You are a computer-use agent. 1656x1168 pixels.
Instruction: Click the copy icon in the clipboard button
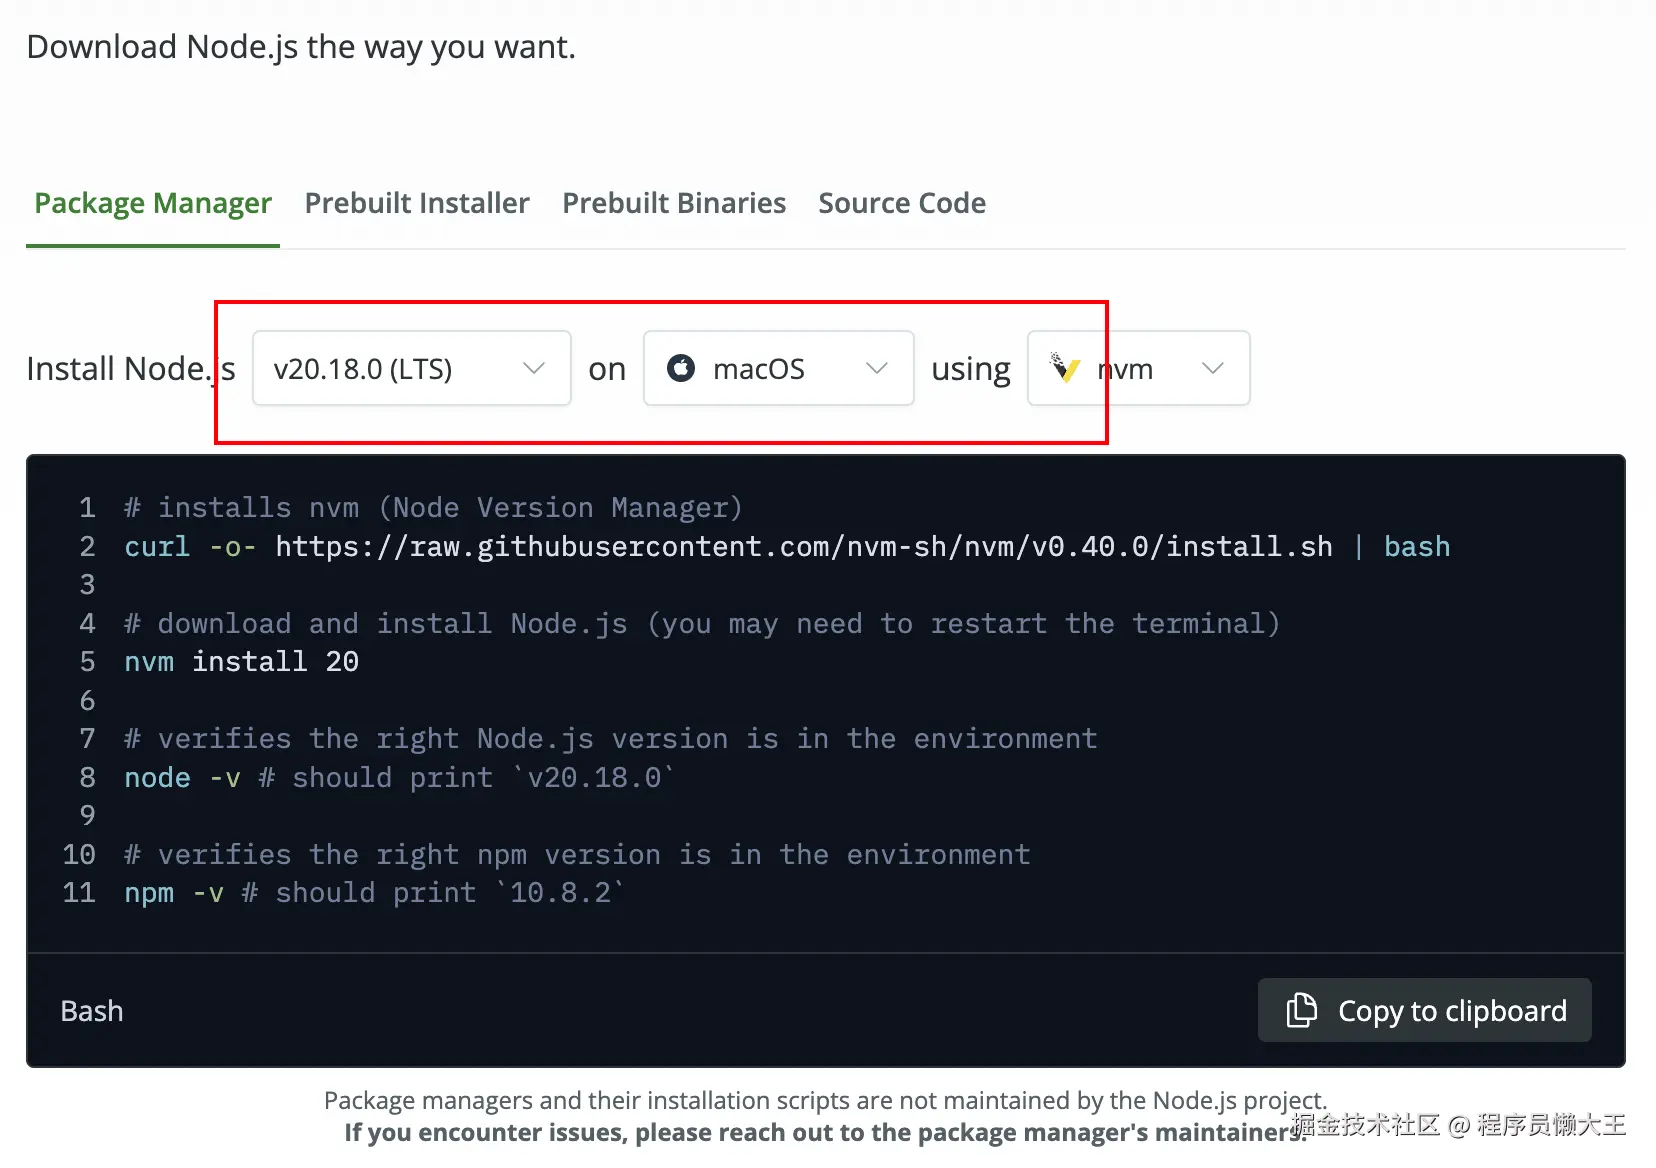1301,1010
